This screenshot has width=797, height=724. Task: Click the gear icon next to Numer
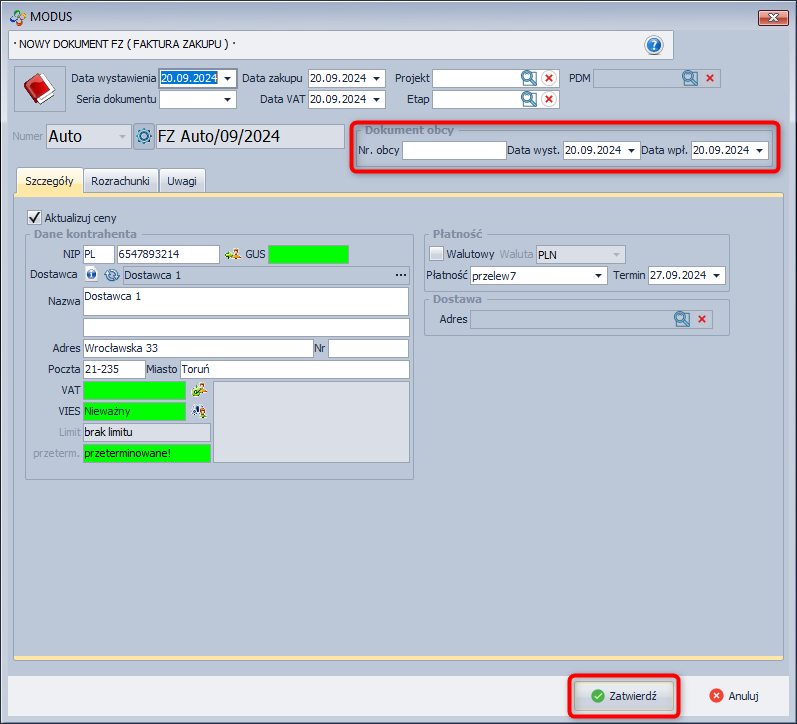point(144,137)
